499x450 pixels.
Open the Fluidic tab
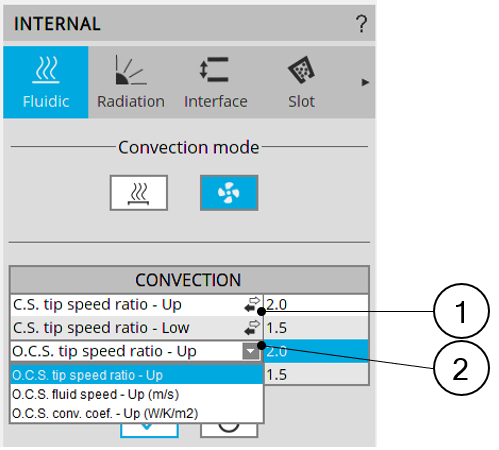[x=46, y=82]
